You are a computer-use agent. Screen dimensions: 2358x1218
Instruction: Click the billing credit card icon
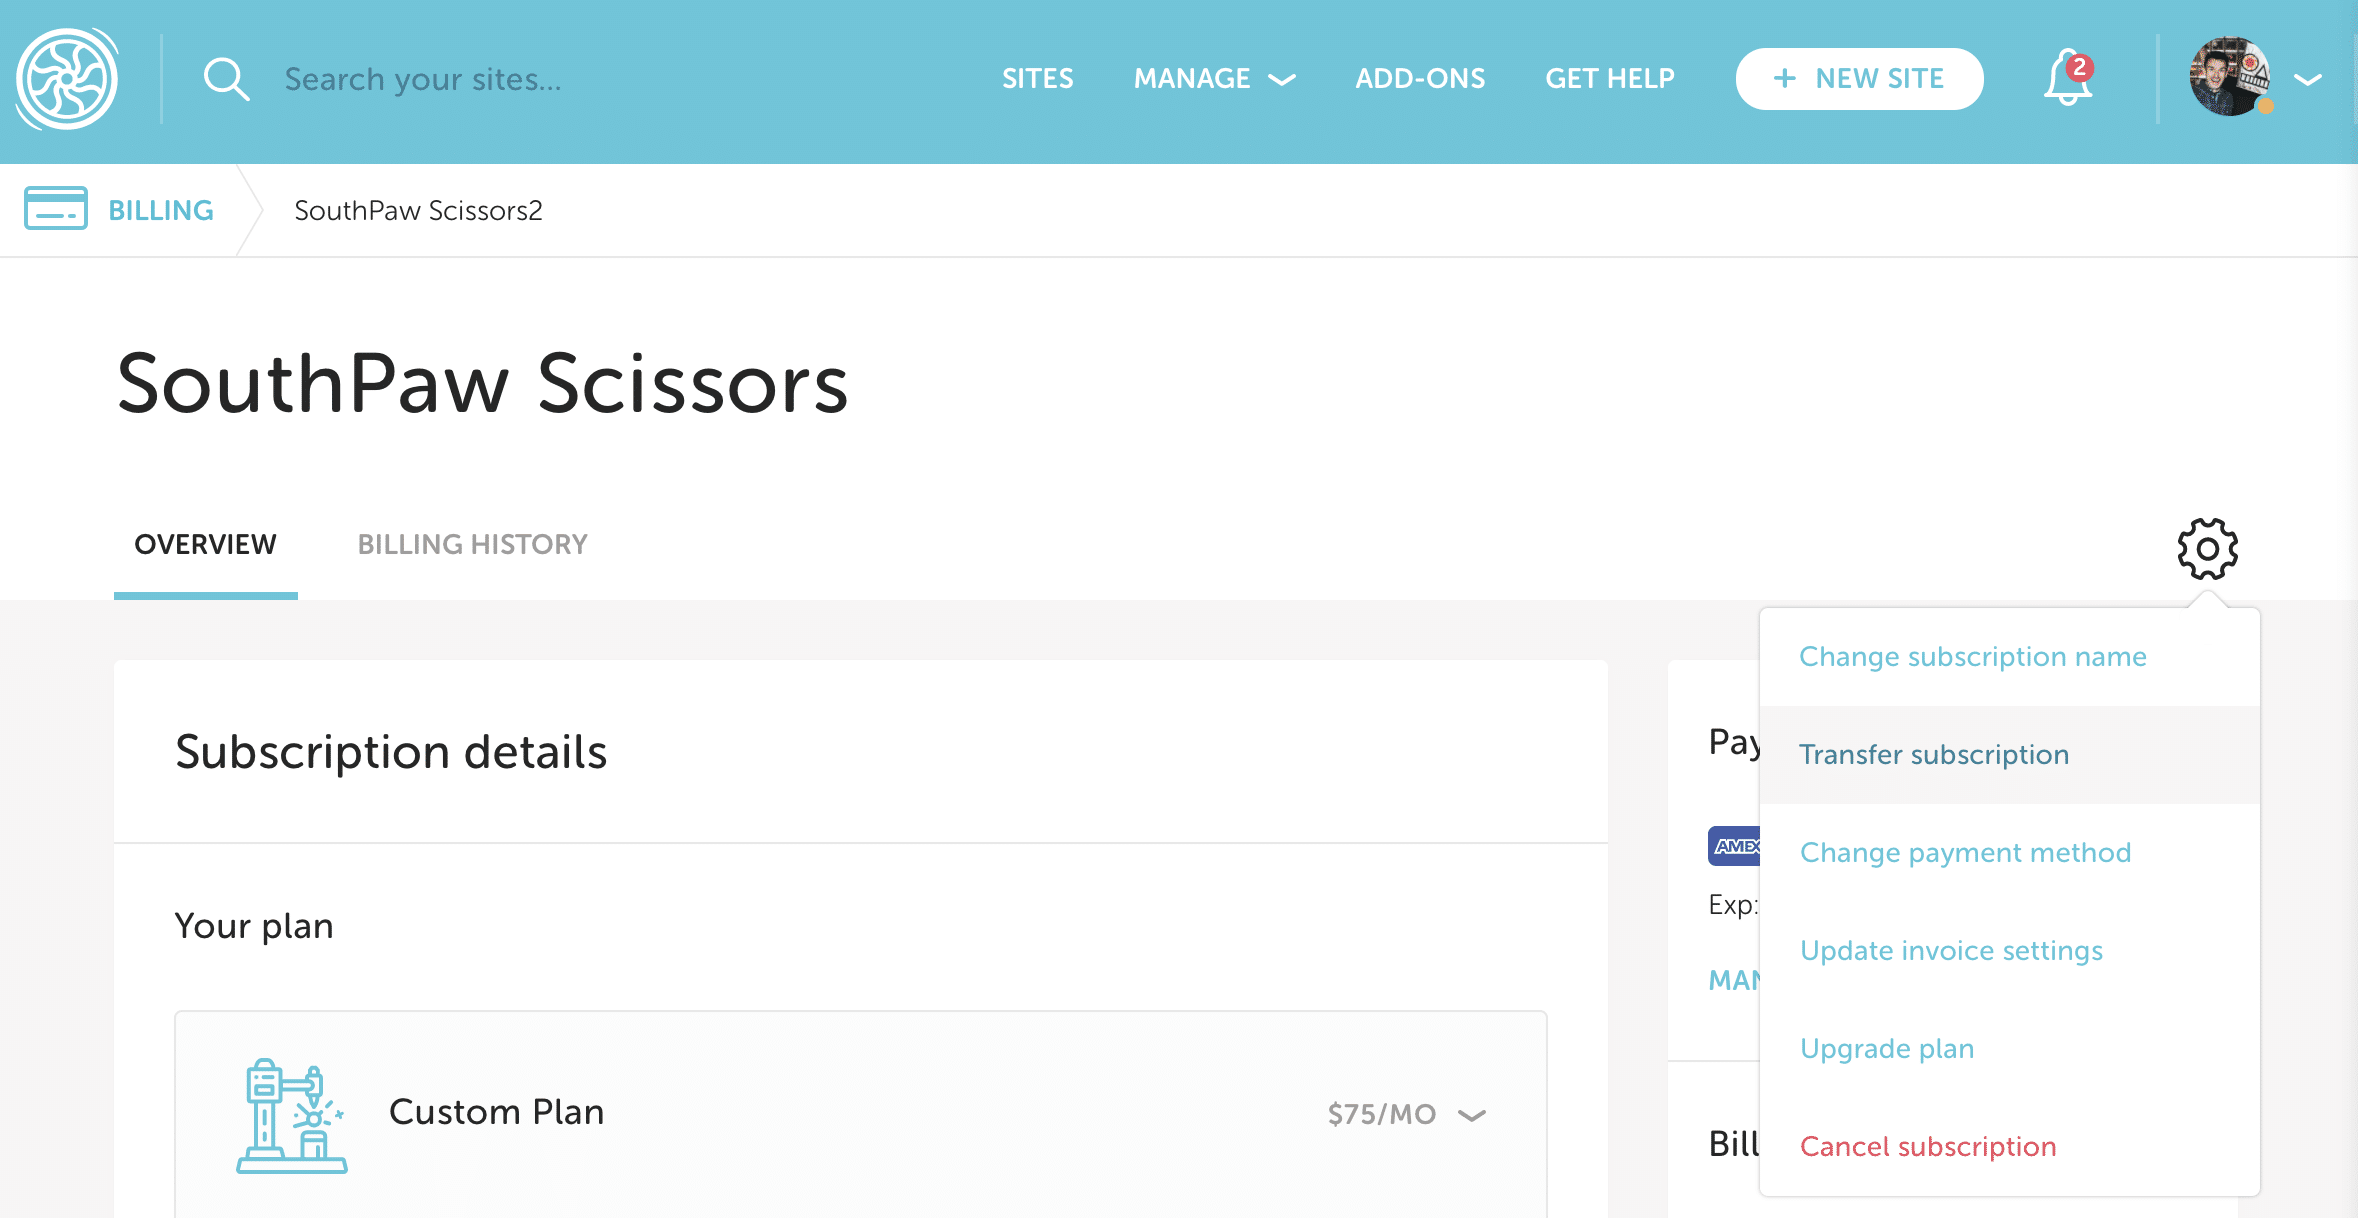click(x=56, y=209)
